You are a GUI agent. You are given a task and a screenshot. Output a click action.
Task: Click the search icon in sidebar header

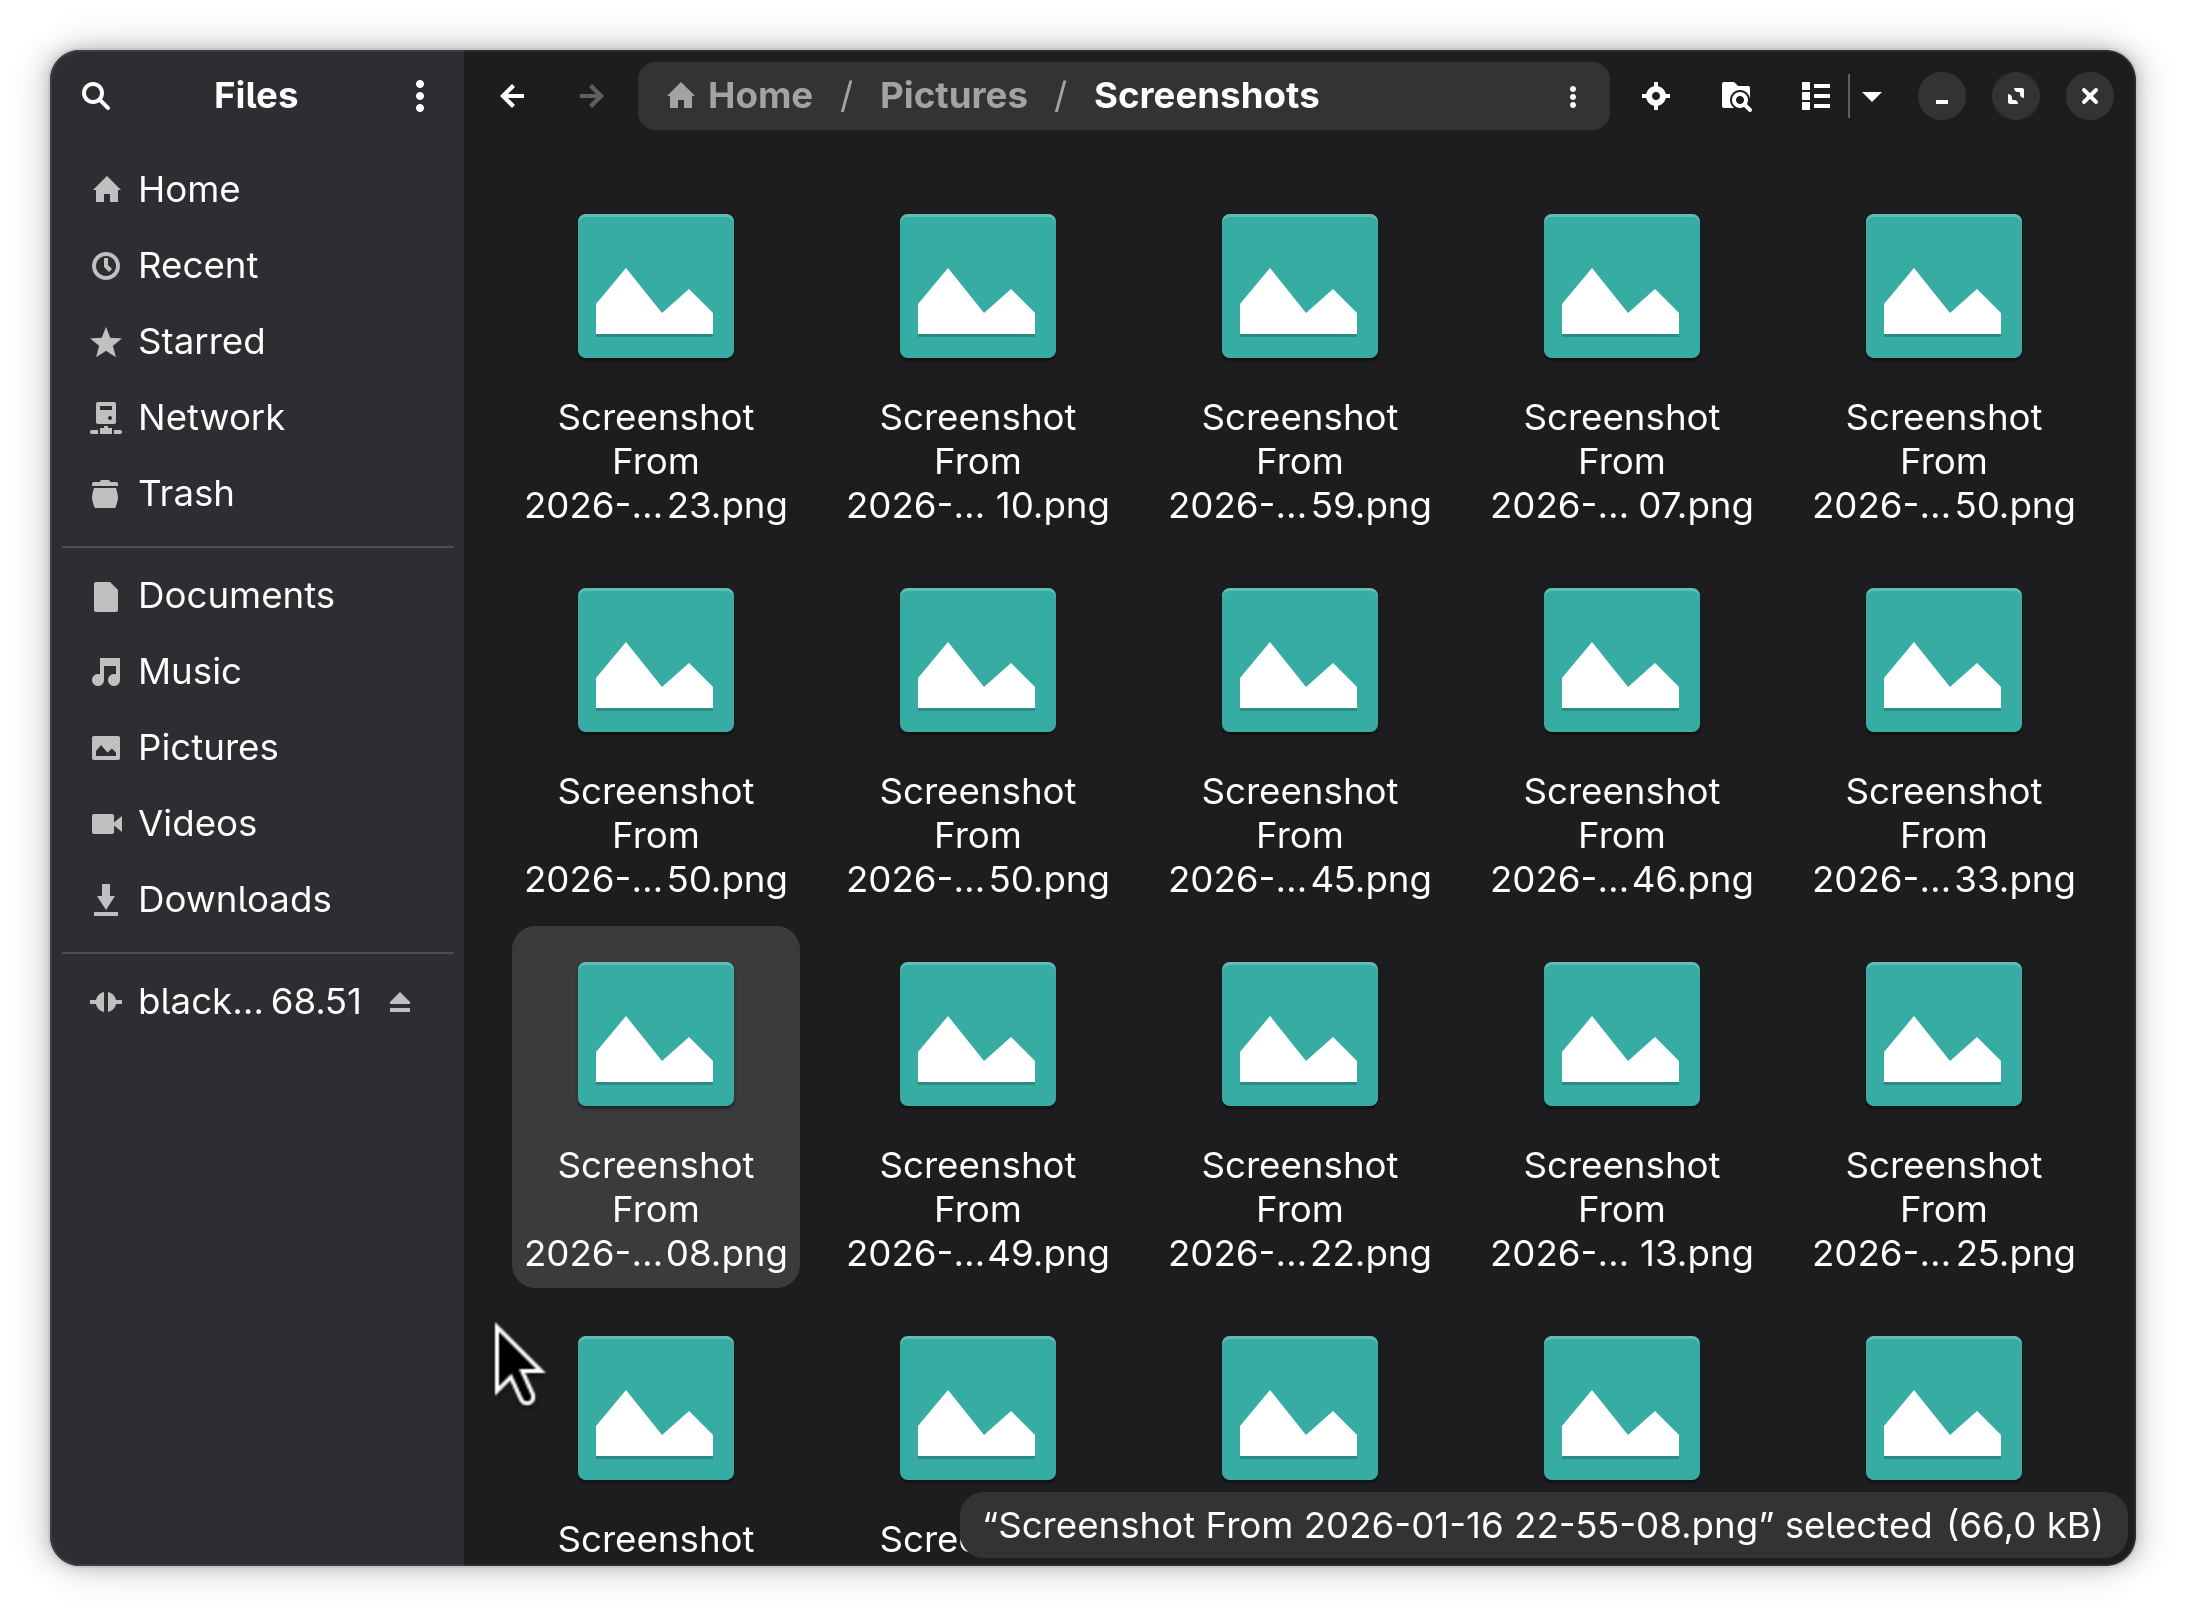[96, 96]
